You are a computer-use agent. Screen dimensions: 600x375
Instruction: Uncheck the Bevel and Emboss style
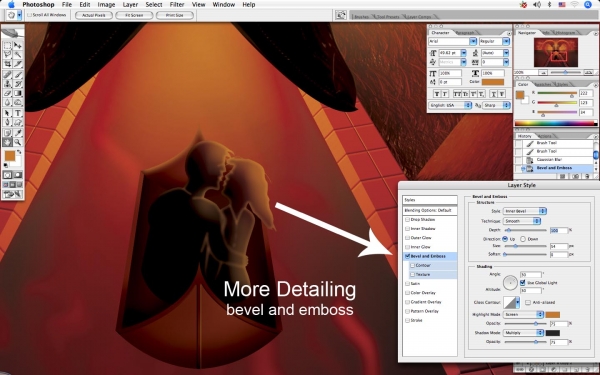coord(408,256)
